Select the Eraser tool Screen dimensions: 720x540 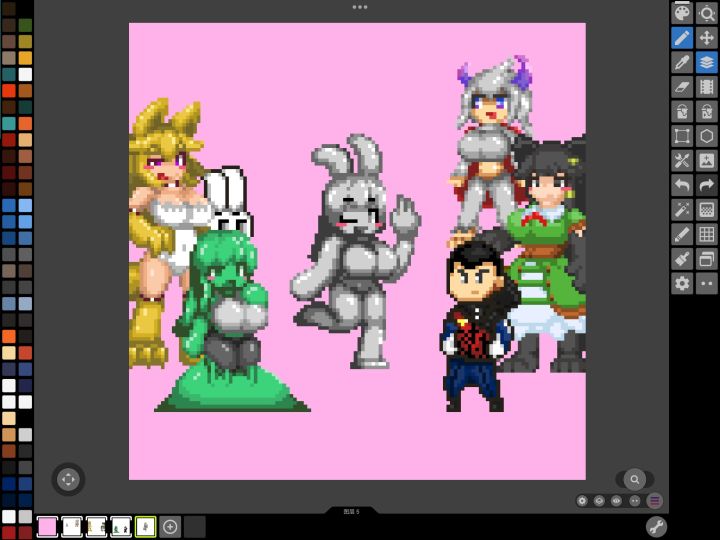coord(682,87)
